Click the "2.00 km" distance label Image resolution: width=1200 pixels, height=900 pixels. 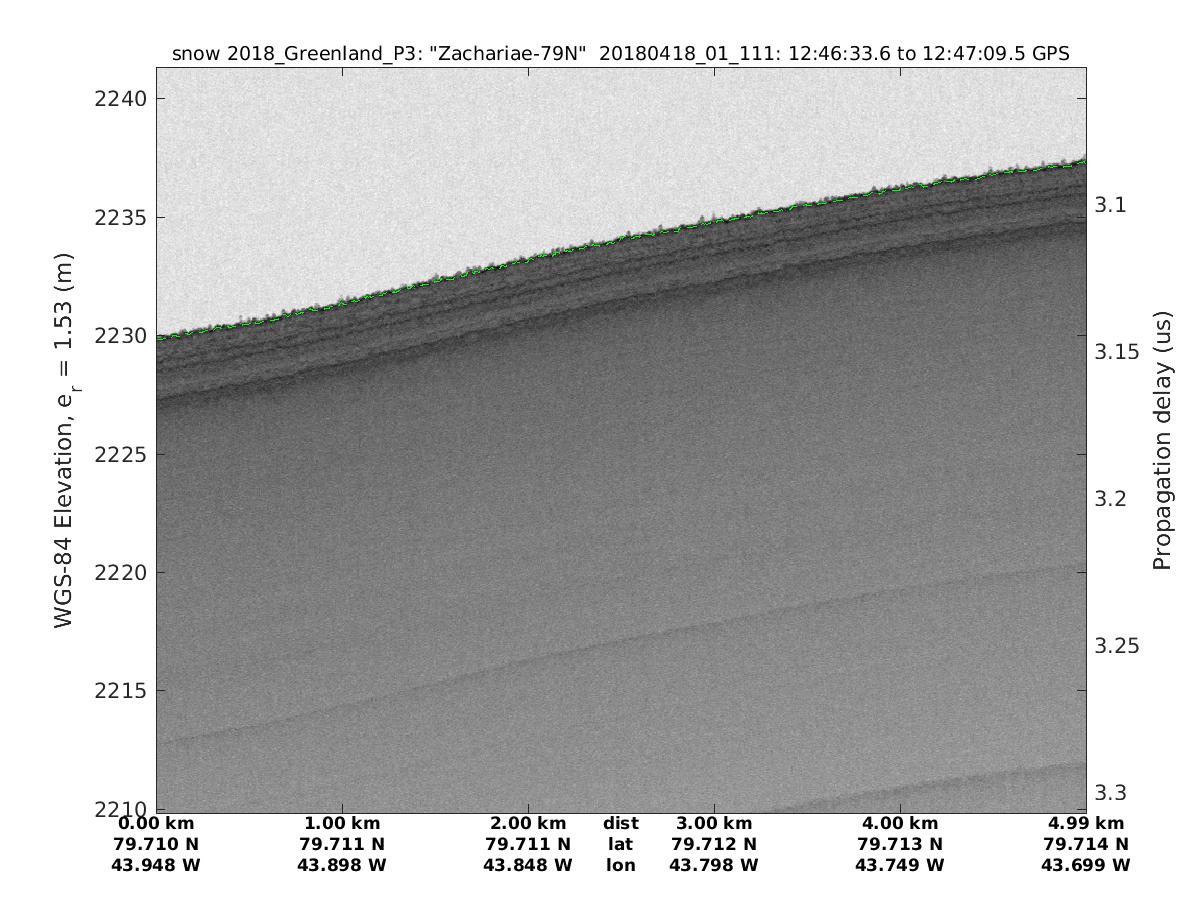pyautogui.click(x=528, y=824)
